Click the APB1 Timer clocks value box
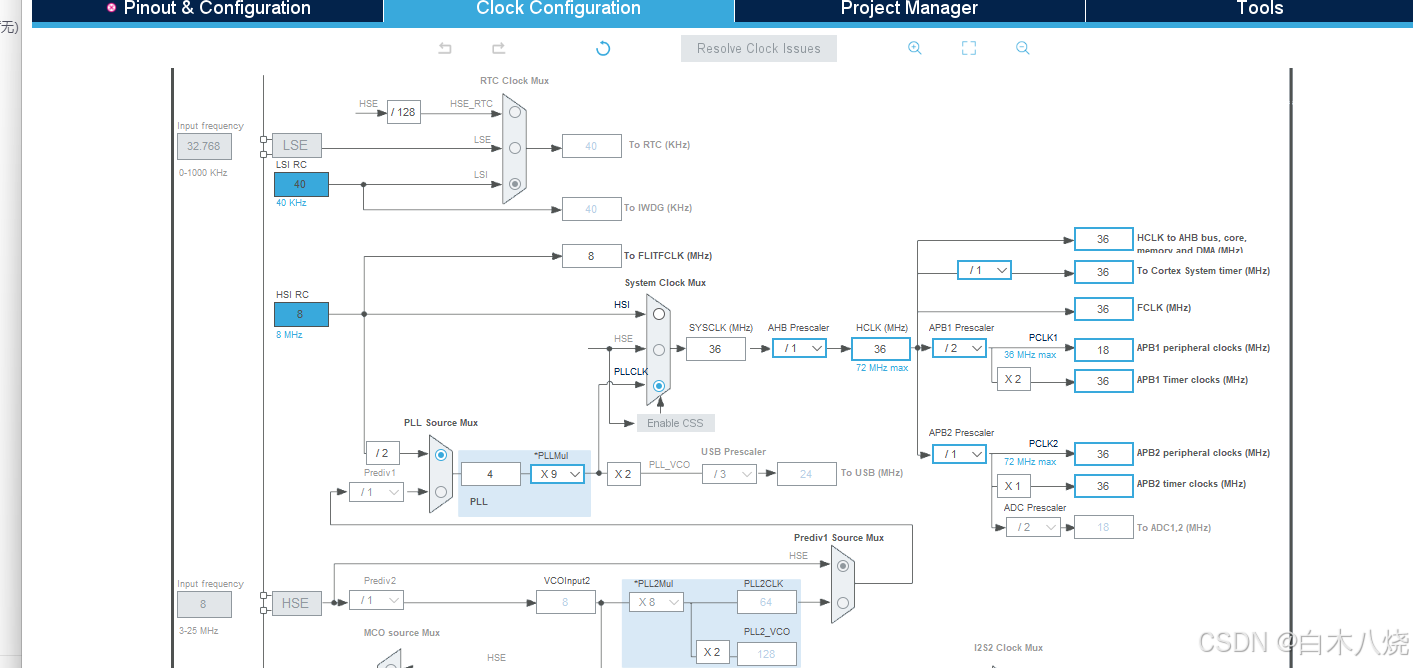Viewport: 1413px width, 668px height. (x=1103, y=381)
